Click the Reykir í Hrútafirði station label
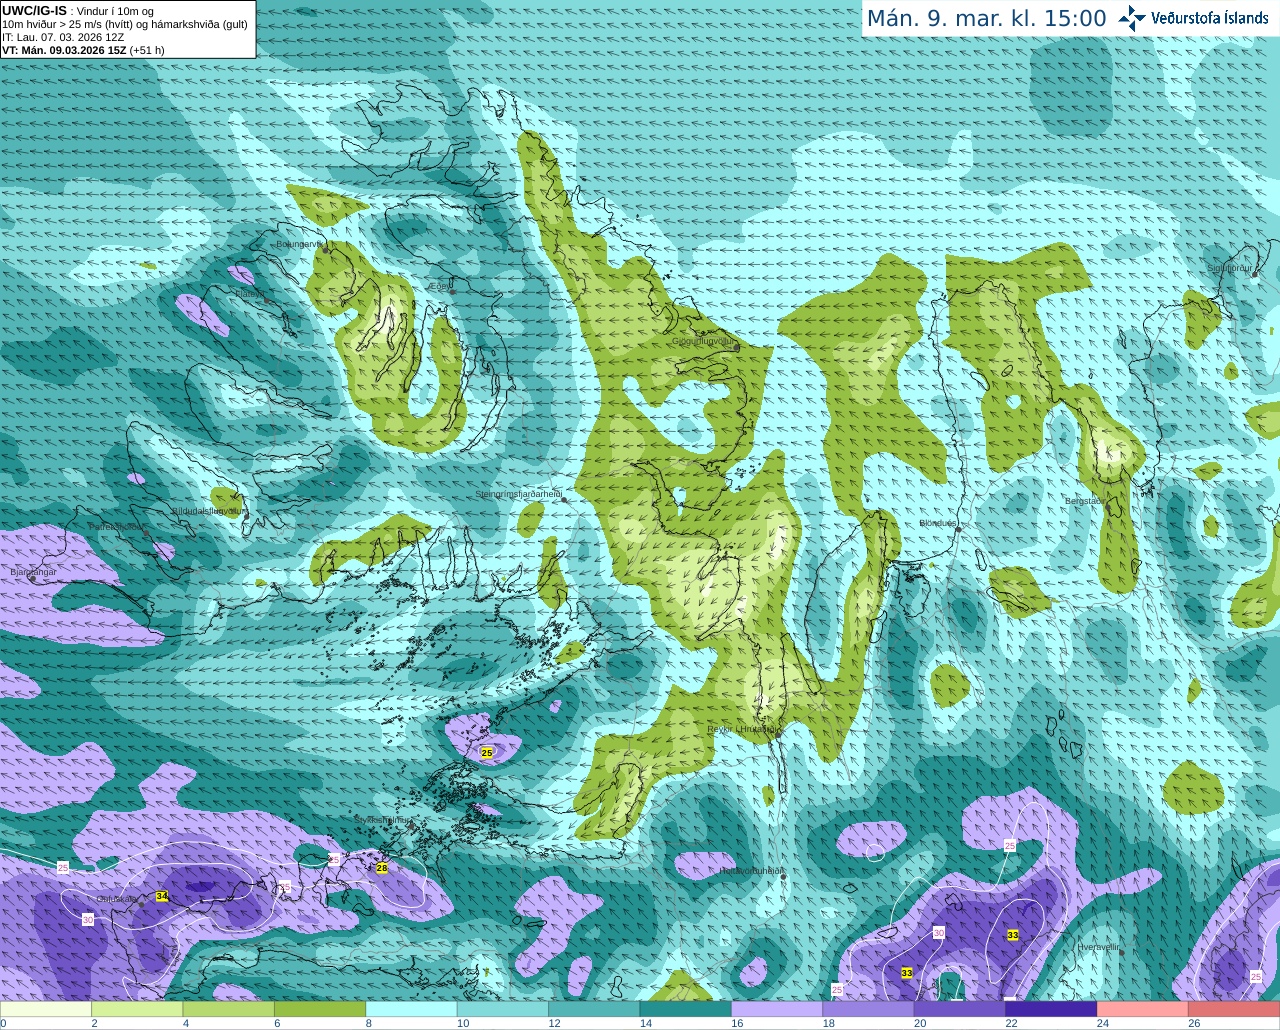Image resolution: width=1280 pixels, height=1030 pixels. (x=742, y=729)
